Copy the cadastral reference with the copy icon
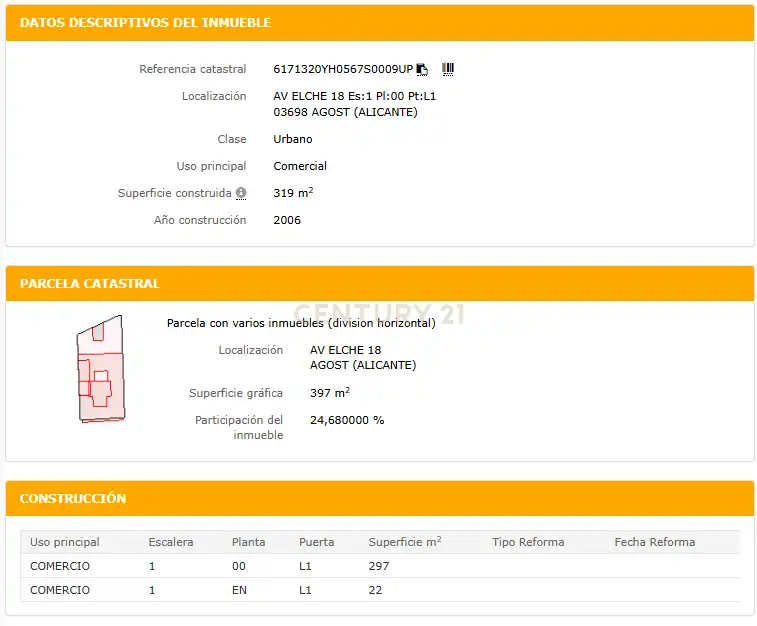Viewport: 757px width, 626px height. (x=422, y=70)
